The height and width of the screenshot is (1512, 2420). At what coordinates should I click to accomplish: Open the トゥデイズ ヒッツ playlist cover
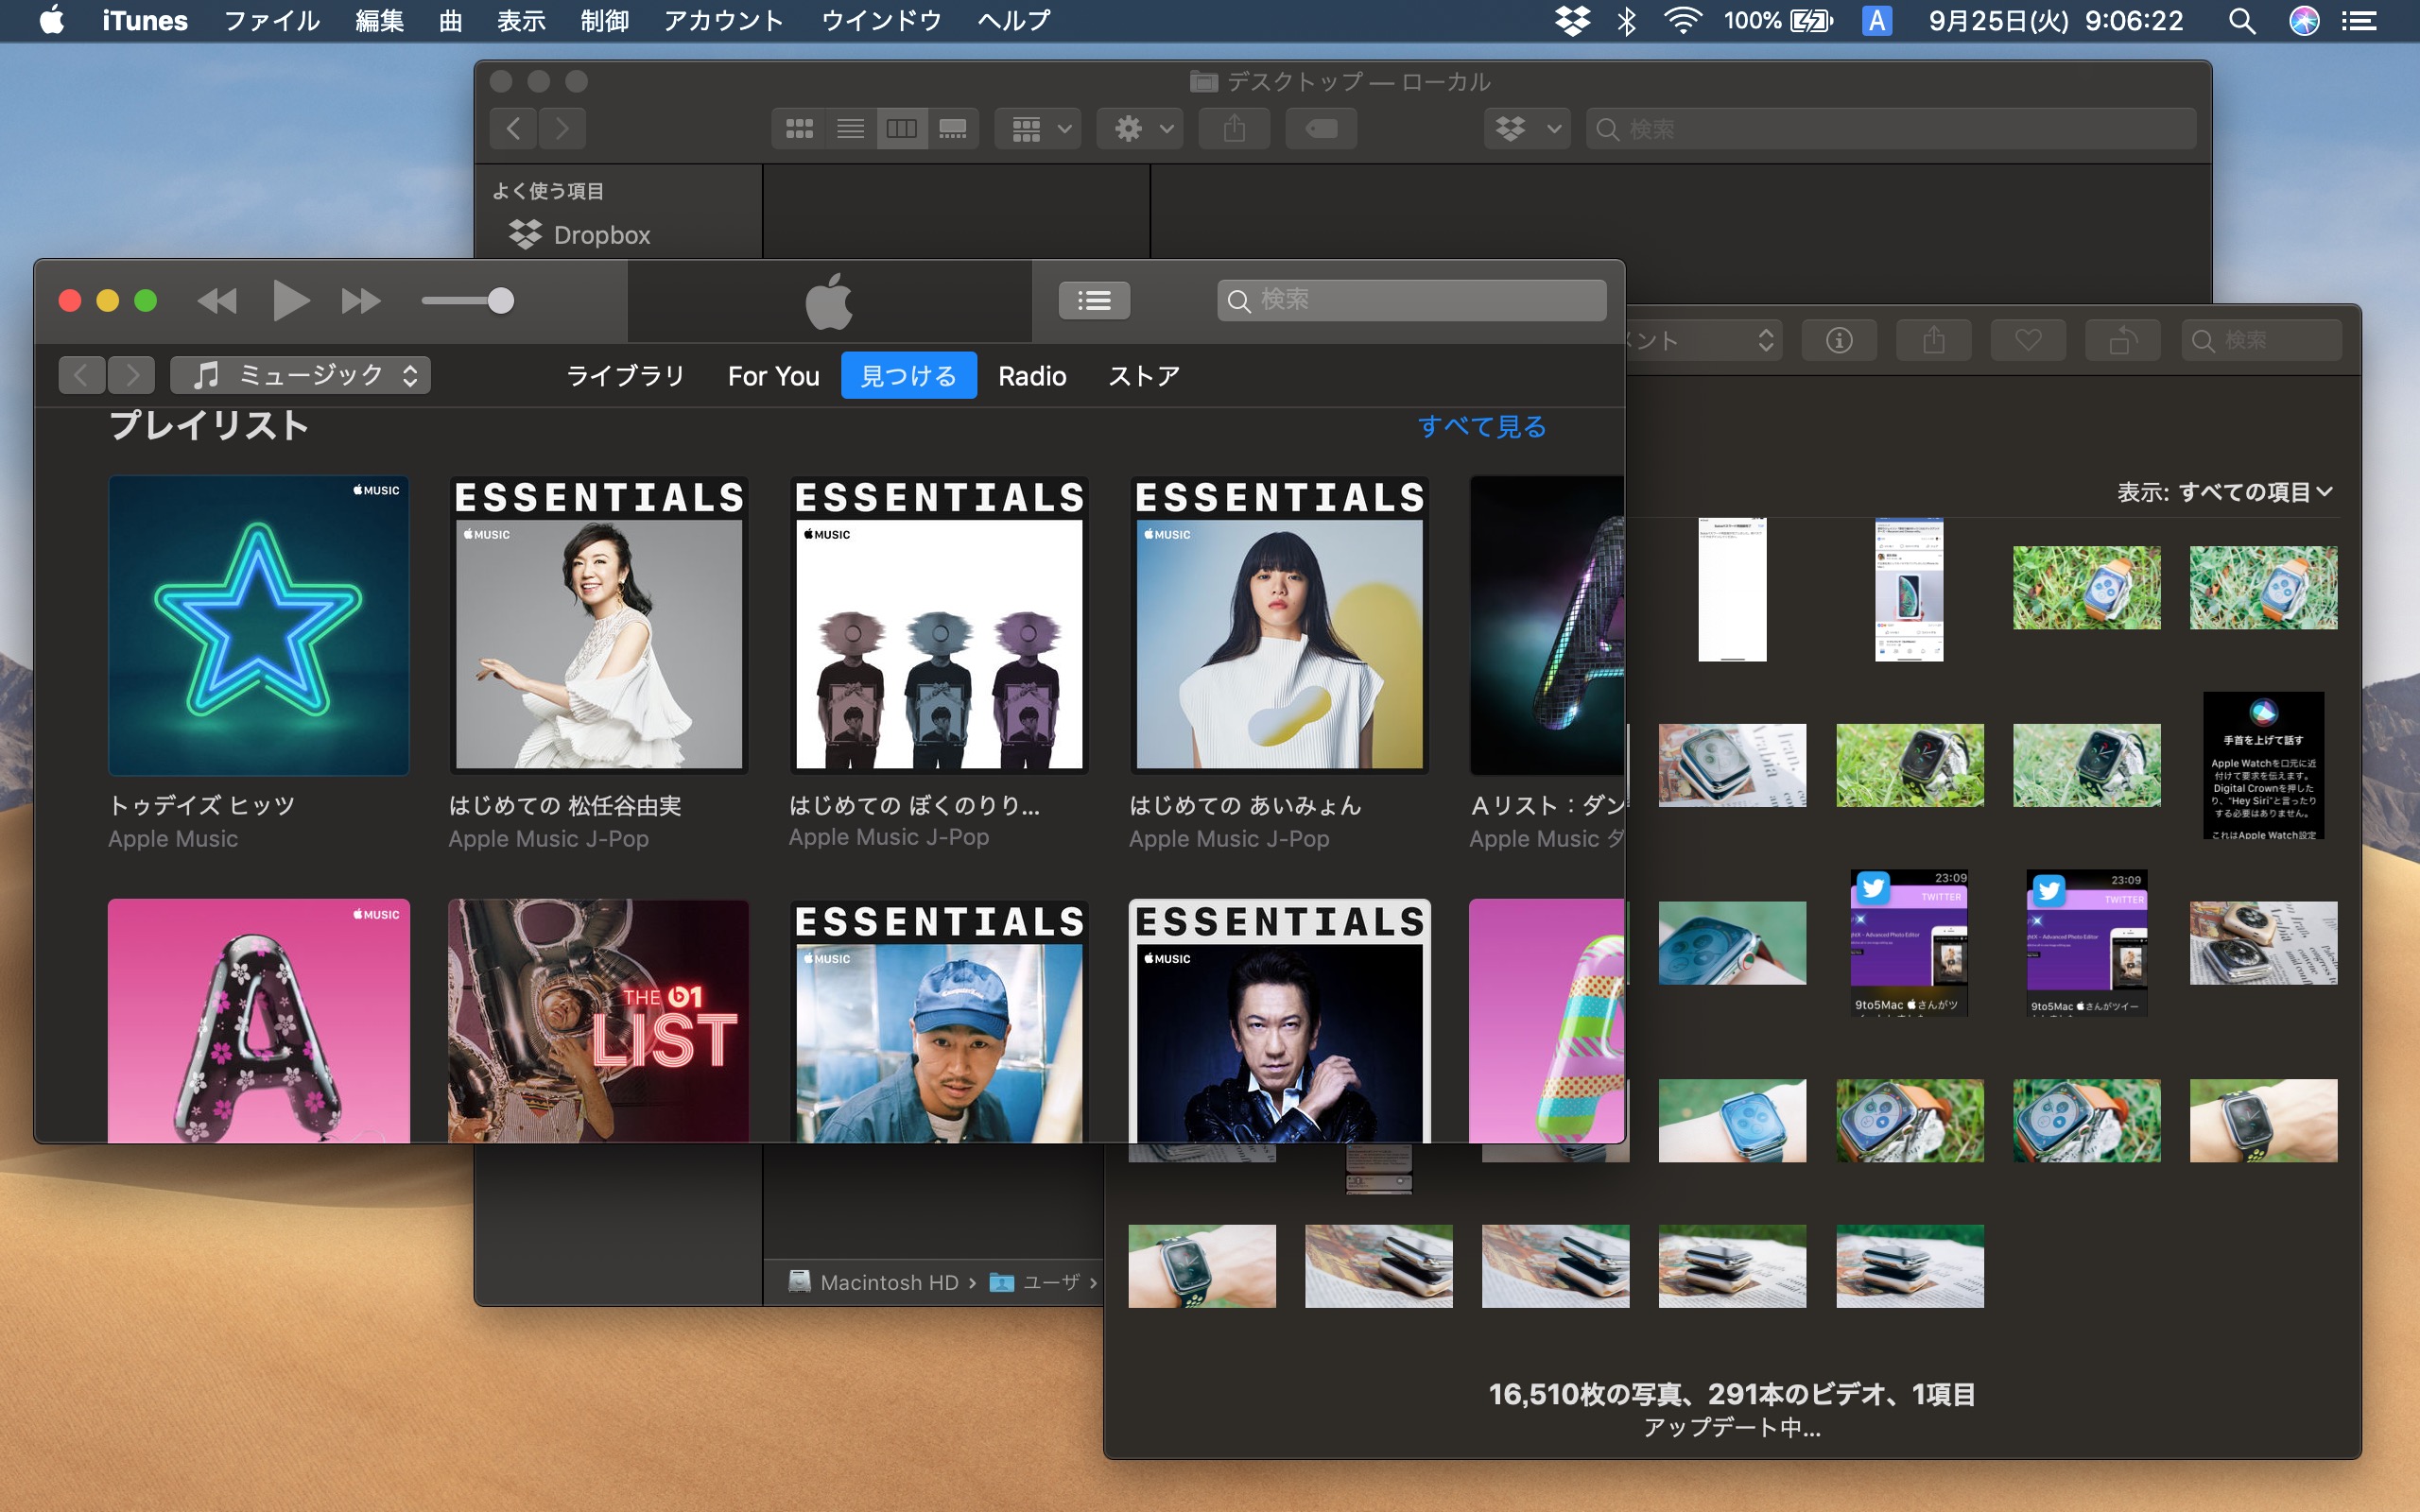259,625
